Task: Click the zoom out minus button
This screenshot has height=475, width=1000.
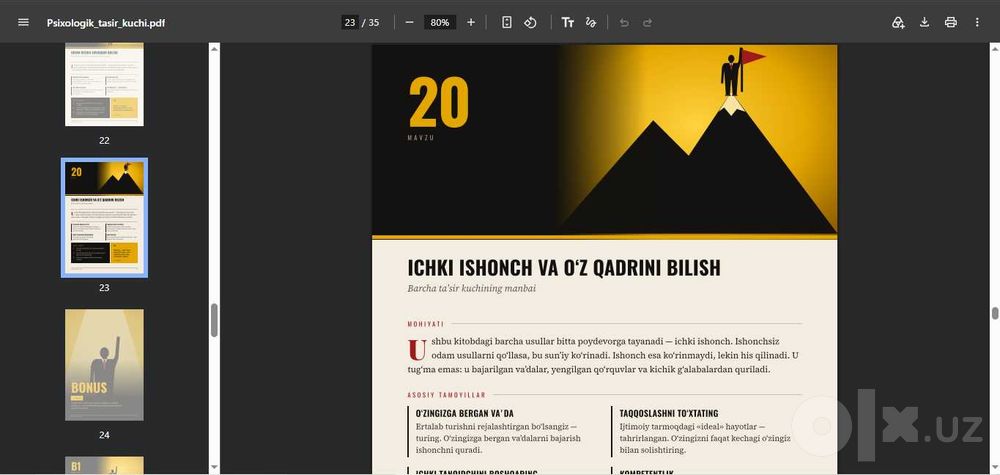Action: (409, 22)
